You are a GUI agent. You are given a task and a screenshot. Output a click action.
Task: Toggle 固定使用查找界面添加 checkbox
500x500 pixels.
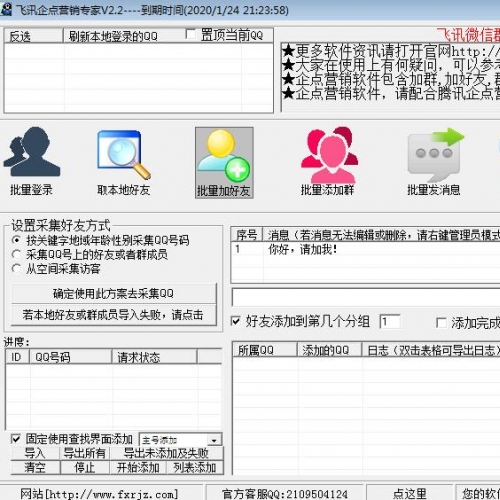[15, 439]
